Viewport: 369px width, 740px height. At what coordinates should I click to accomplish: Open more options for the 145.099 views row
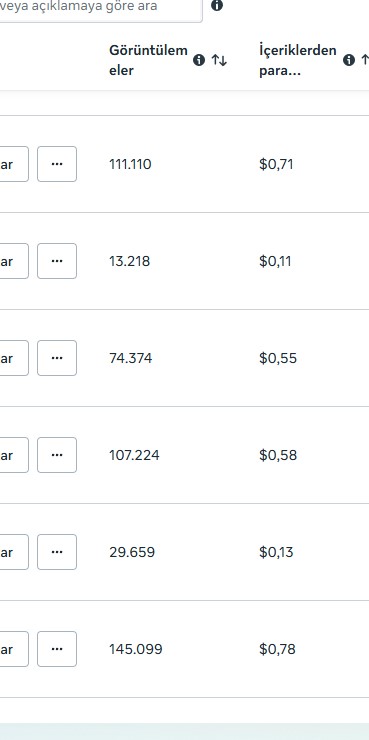coord(57,649)
